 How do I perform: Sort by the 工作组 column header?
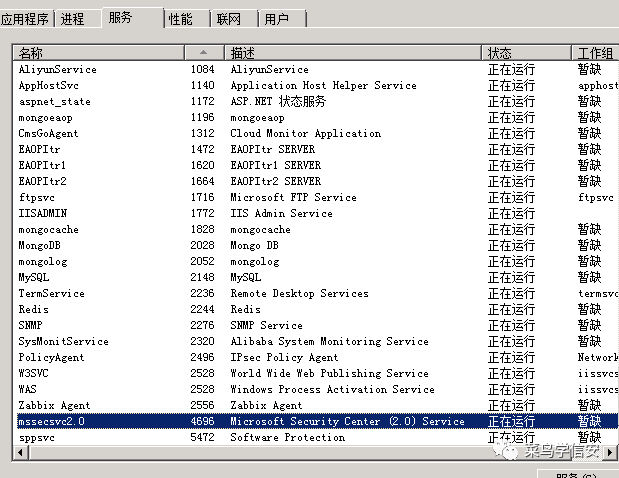[595, 52]
